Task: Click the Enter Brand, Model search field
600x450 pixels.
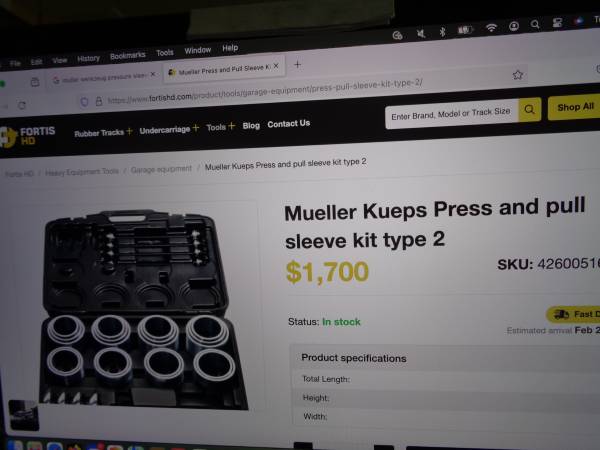Action: point(452,114)
